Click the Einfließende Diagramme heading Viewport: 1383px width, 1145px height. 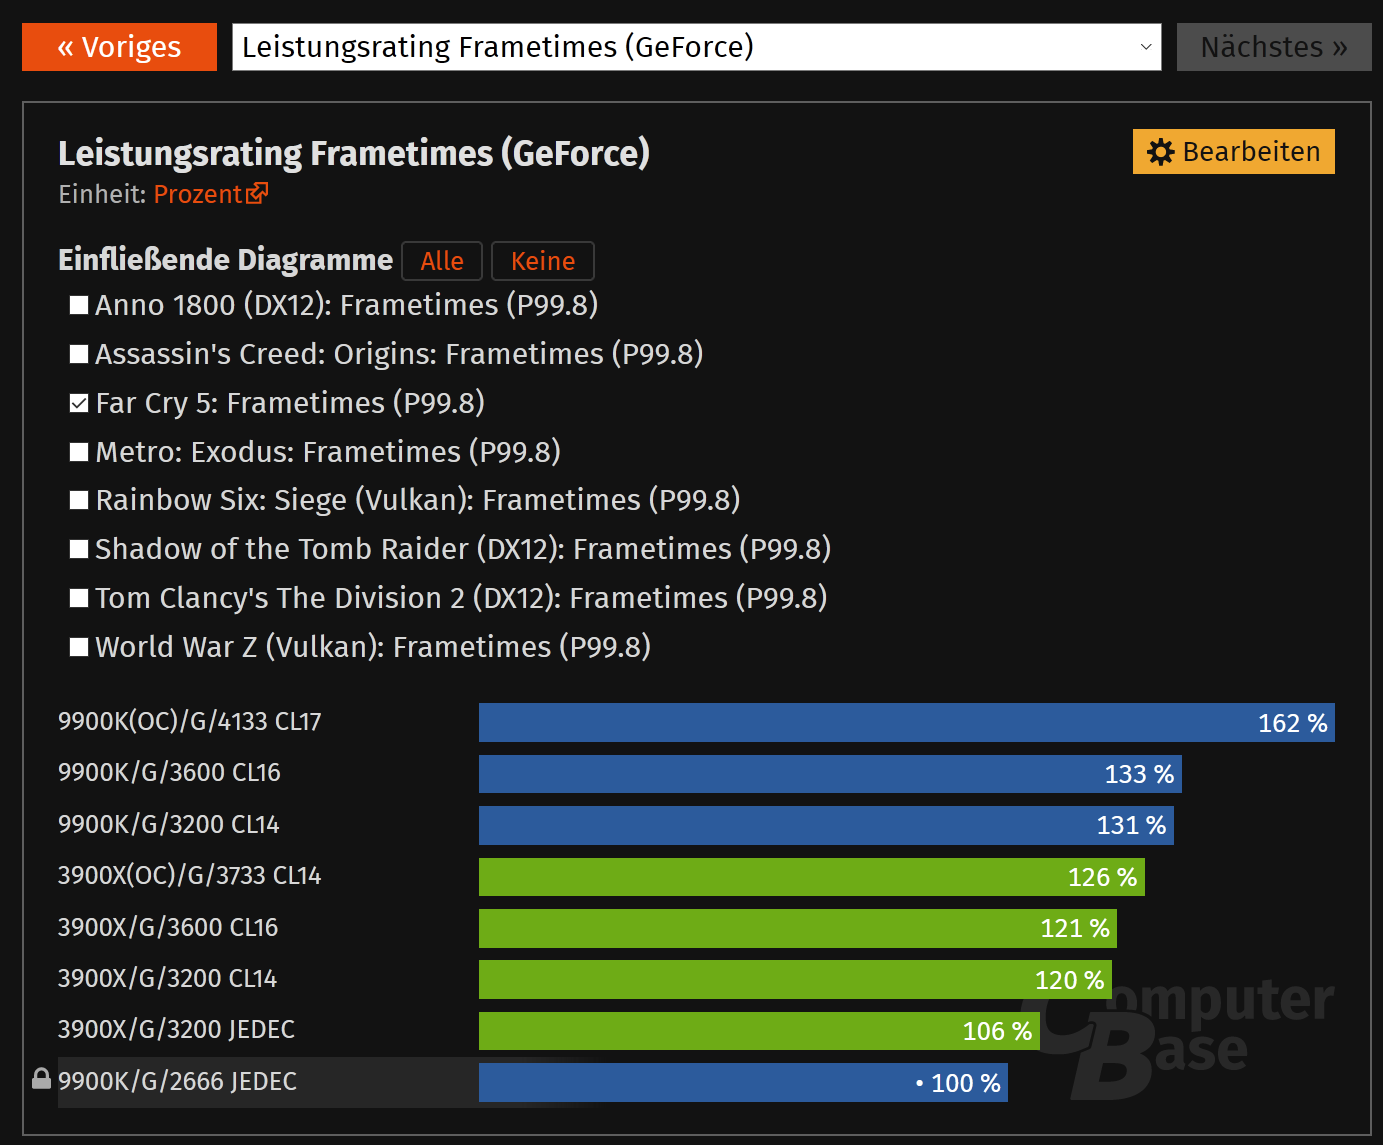point(225,260)
